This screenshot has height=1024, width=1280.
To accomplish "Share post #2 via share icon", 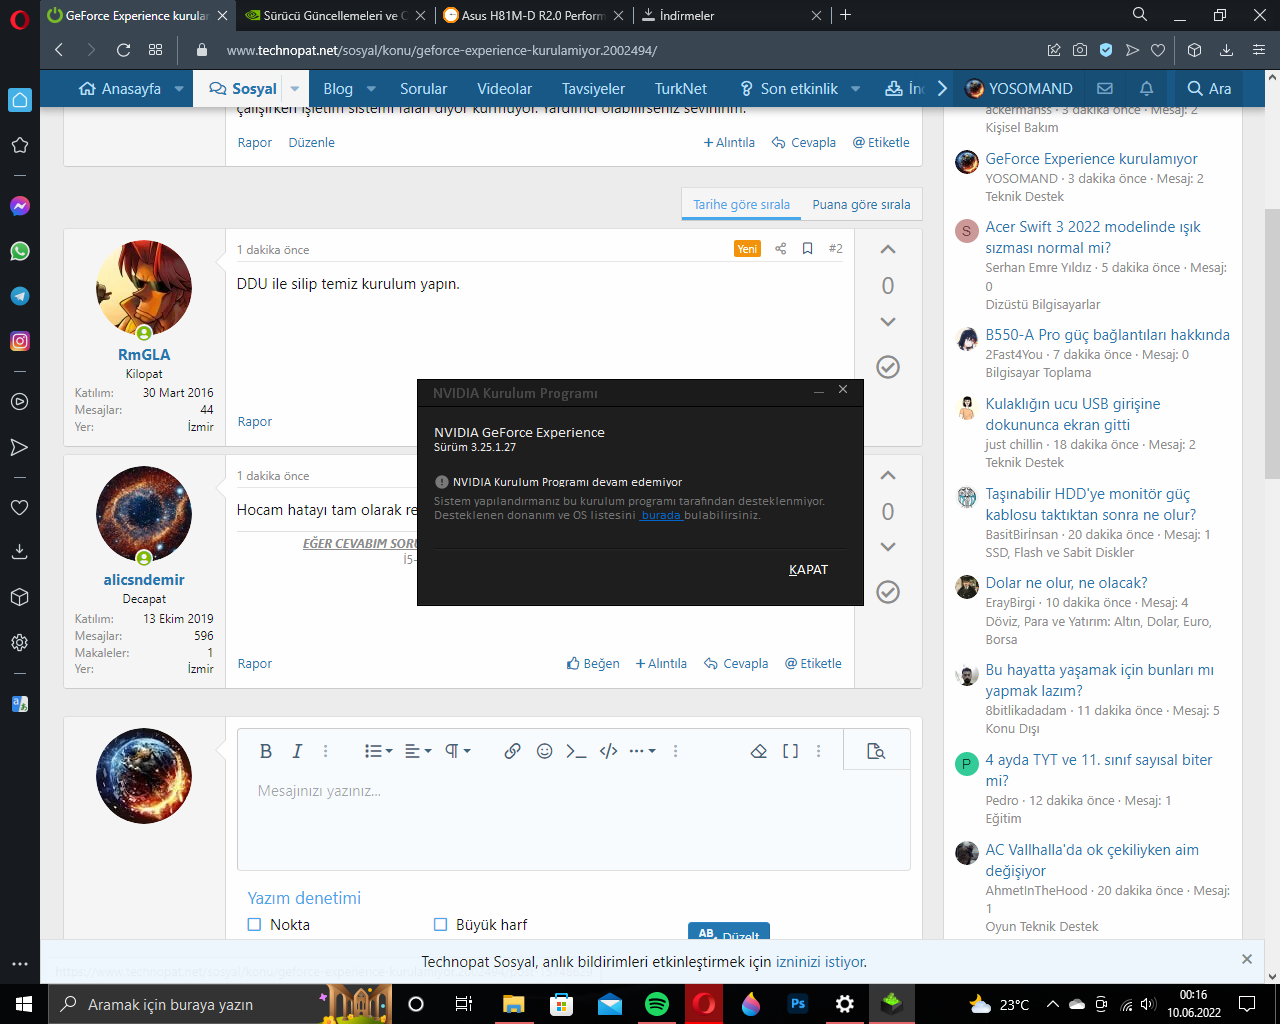I will point(781,249).
